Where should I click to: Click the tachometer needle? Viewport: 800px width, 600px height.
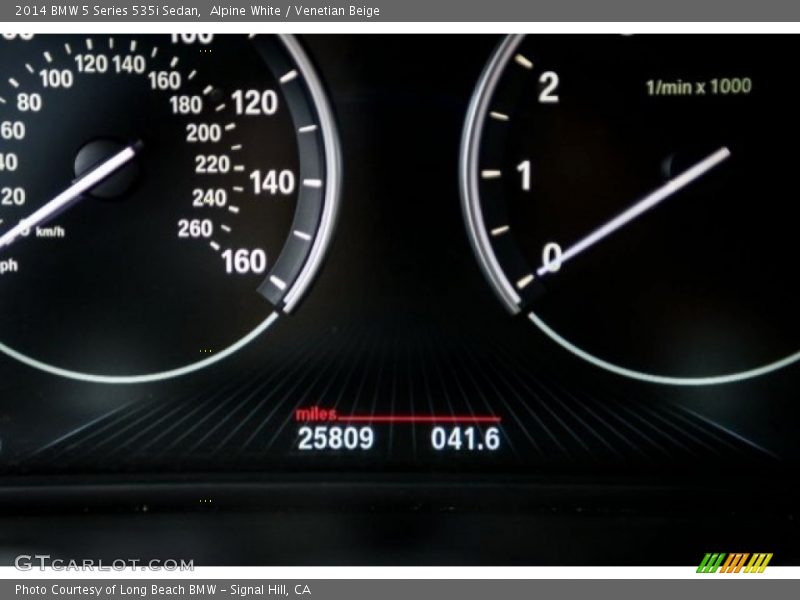click(634, 211)
